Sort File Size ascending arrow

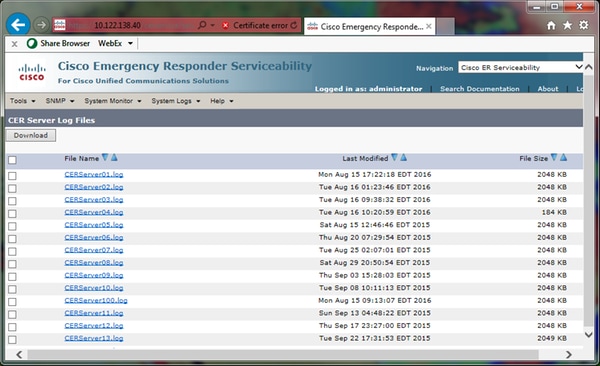(563, 157)
